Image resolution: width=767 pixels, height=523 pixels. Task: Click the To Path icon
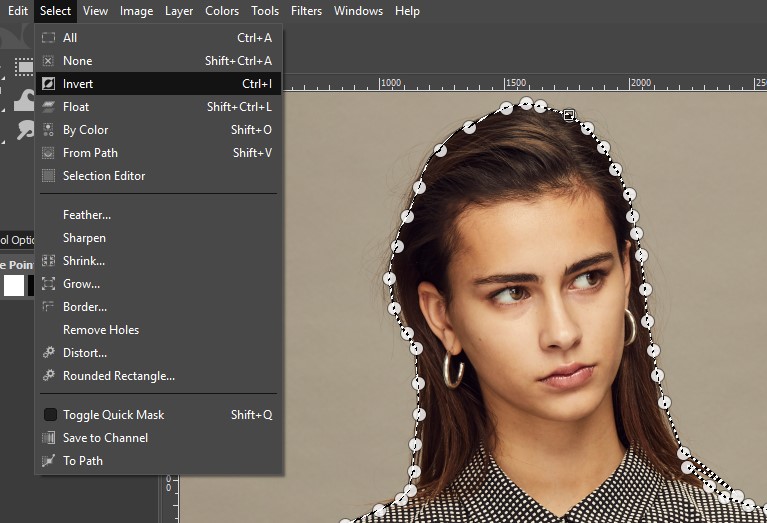[x=48, y=461]
